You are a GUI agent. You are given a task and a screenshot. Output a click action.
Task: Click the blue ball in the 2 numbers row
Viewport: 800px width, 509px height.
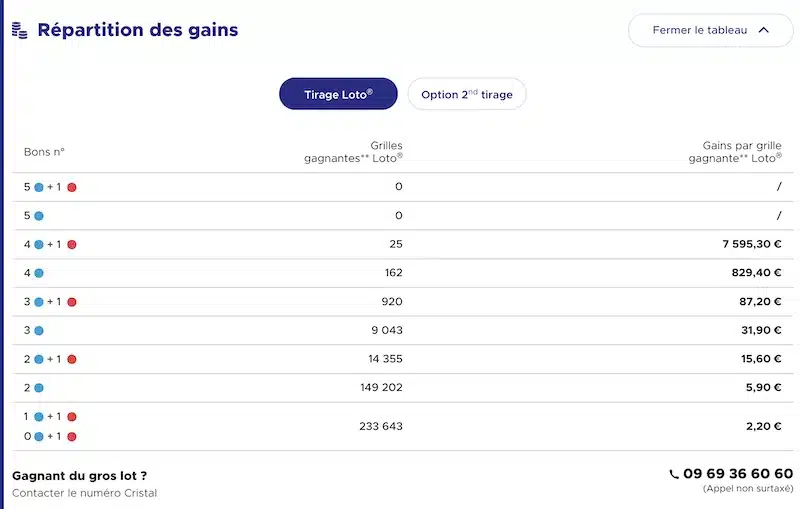(39, 388)
